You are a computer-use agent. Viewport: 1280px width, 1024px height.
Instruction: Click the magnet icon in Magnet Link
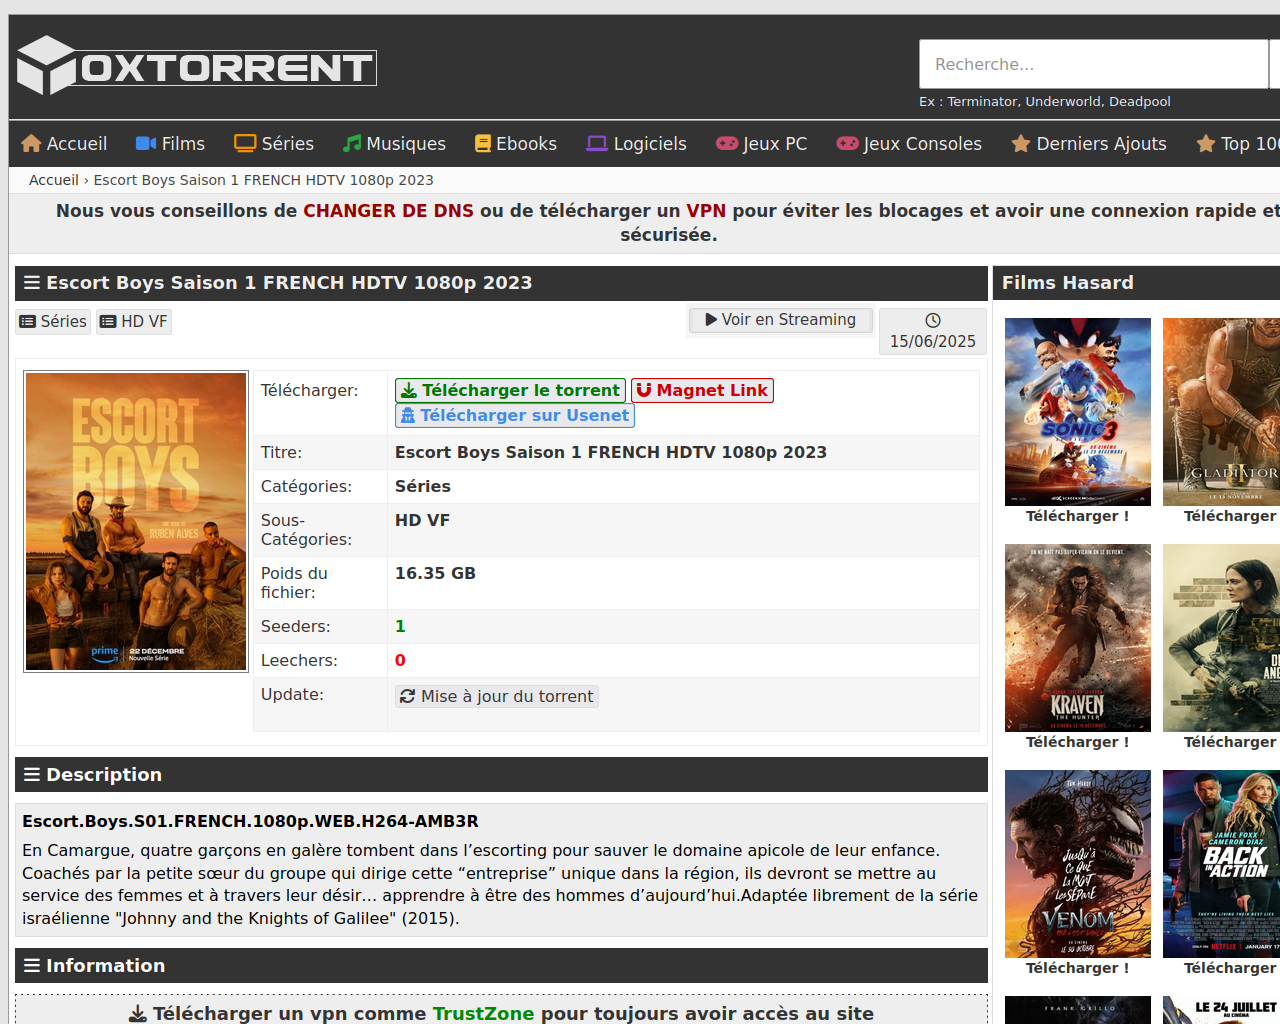[644, 390]
